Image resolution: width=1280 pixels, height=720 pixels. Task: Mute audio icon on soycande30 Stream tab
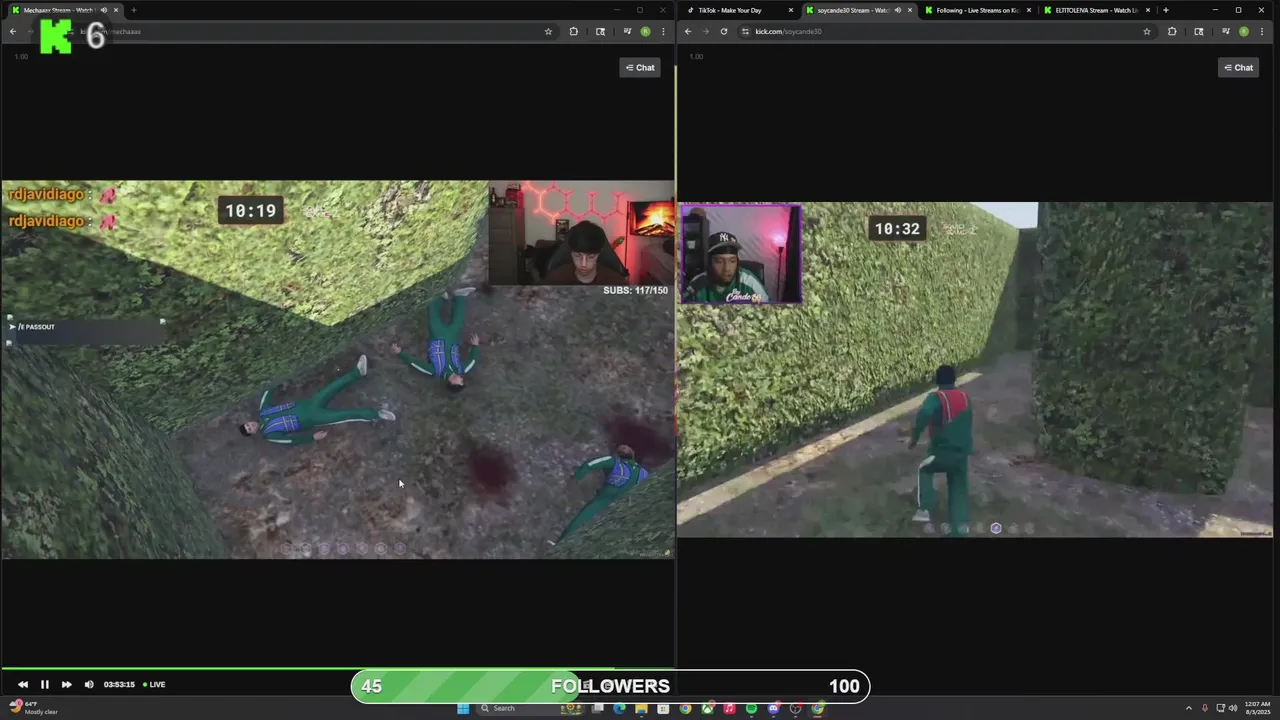coord(897,10)
